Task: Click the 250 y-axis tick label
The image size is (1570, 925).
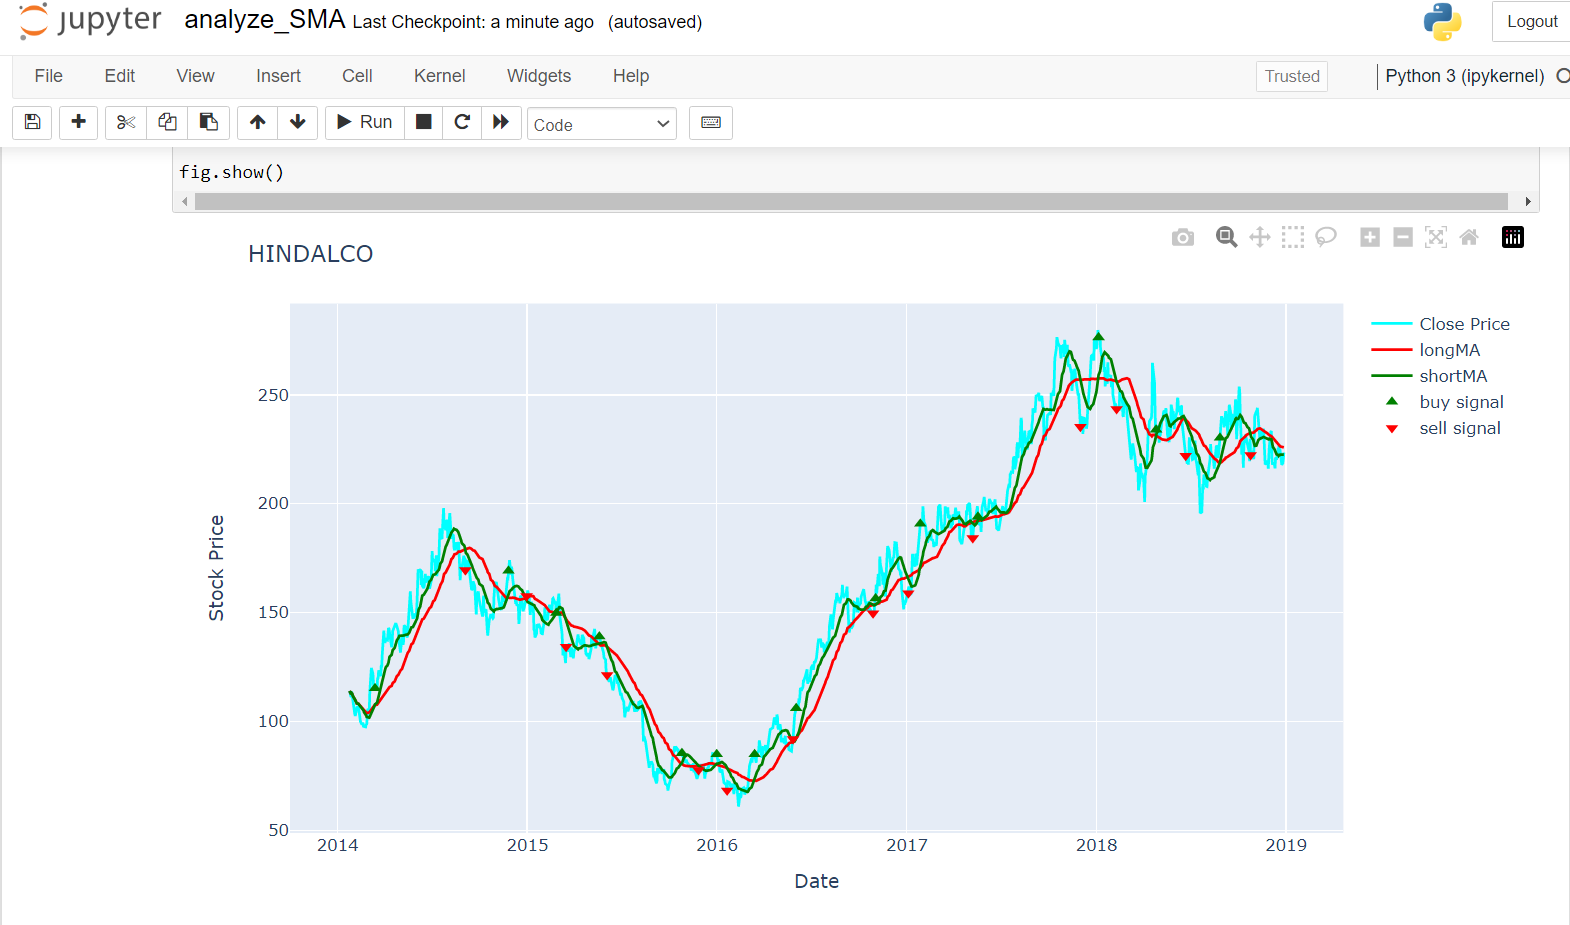Action: tap(273, 395)
